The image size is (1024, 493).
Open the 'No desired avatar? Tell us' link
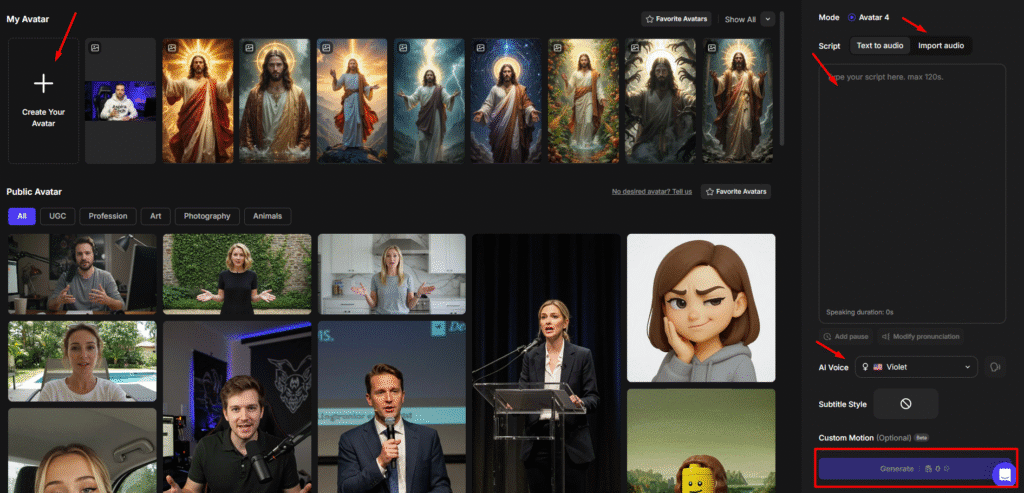[651, 191]
